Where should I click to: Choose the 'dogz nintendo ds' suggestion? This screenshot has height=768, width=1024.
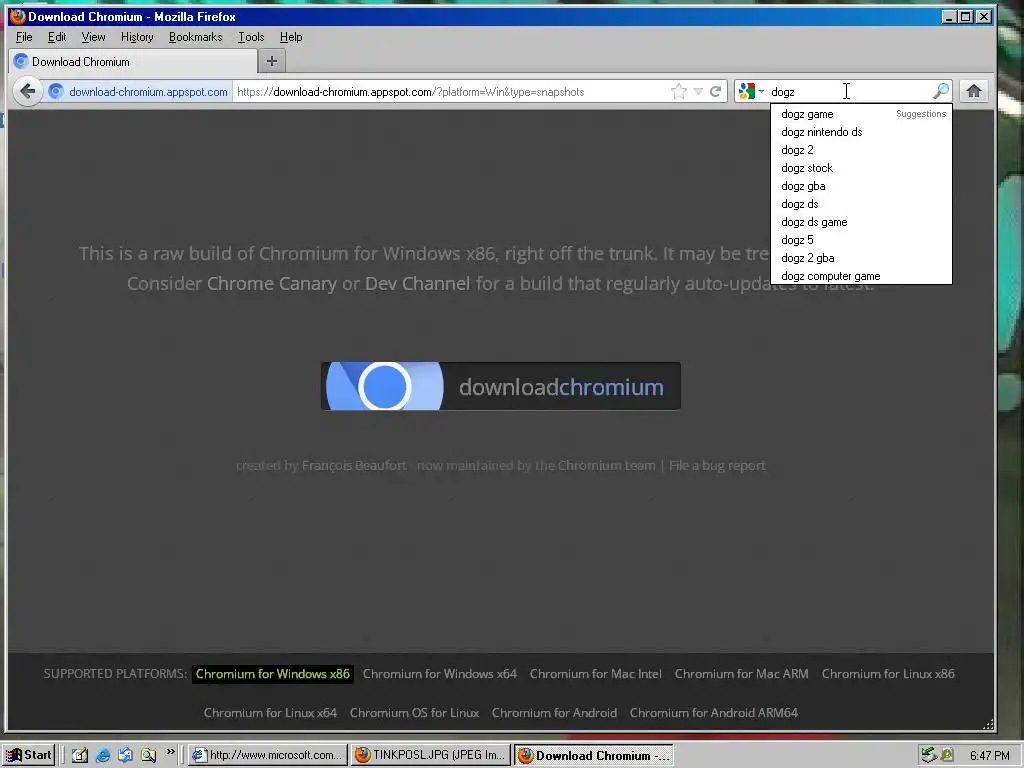tap(861, 132)
